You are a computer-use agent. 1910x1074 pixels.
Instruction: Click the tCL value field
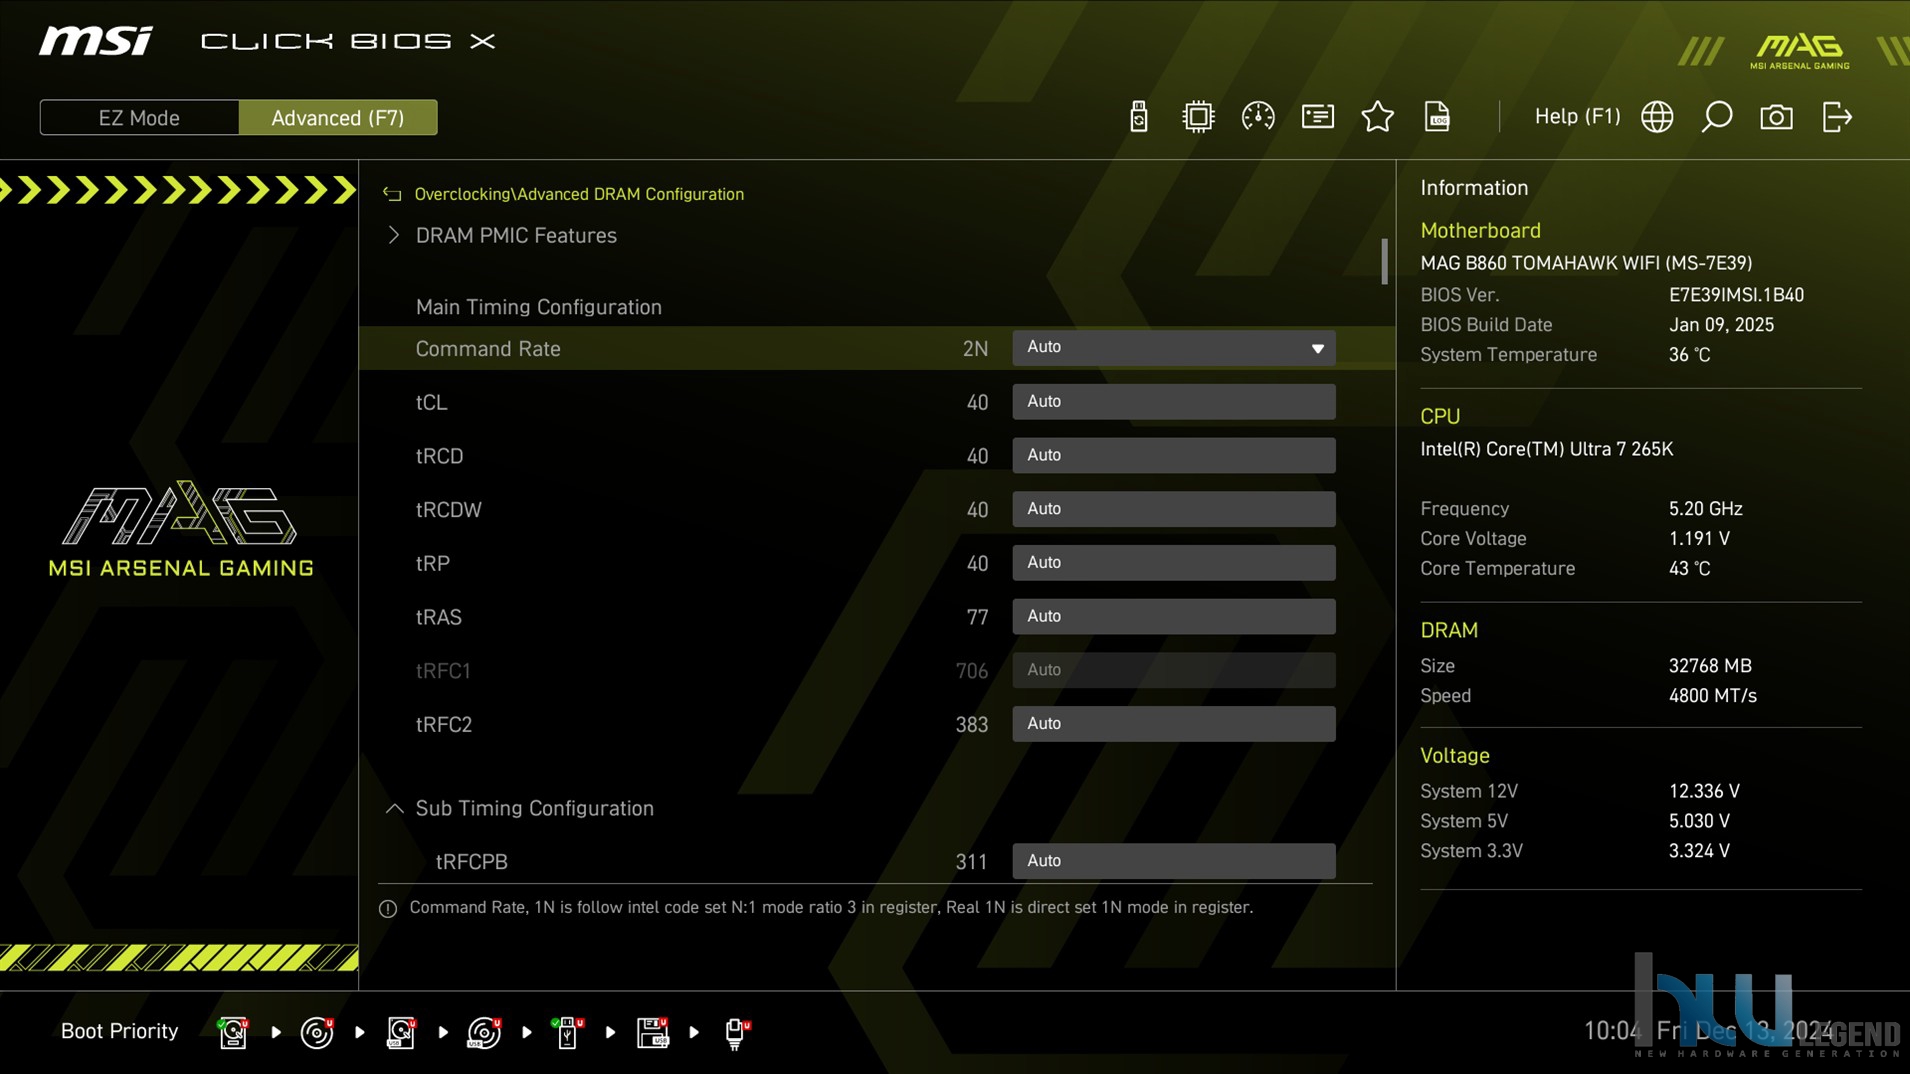tap(1173, 402)
